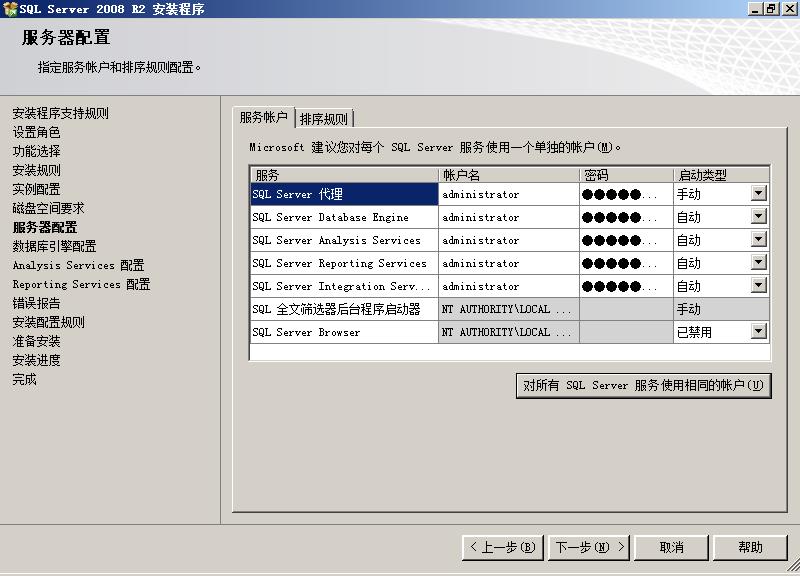Click 对所有 SQL Server 服务使用相同的帐户 button
This screenshot has width=800, height=576.
pyautogui.click(x=643, y=386)
